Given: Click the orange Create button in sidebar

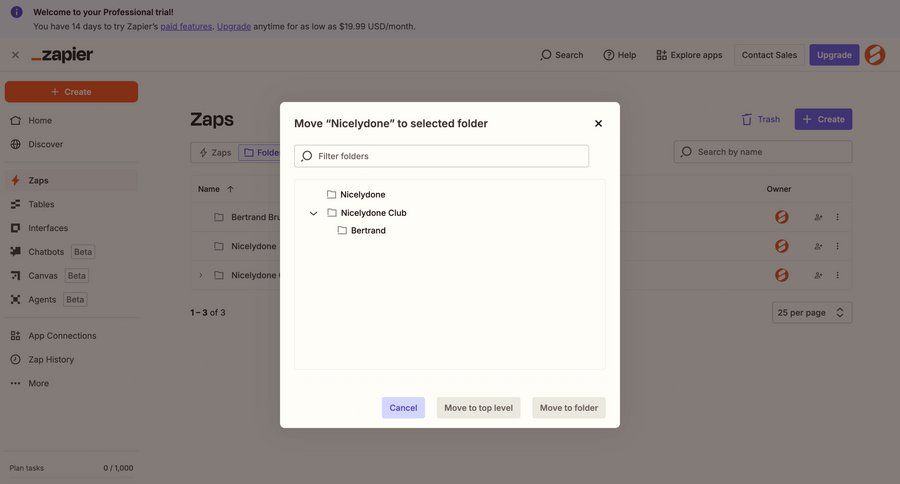Looking at the screenshot, I should [71, 92].
